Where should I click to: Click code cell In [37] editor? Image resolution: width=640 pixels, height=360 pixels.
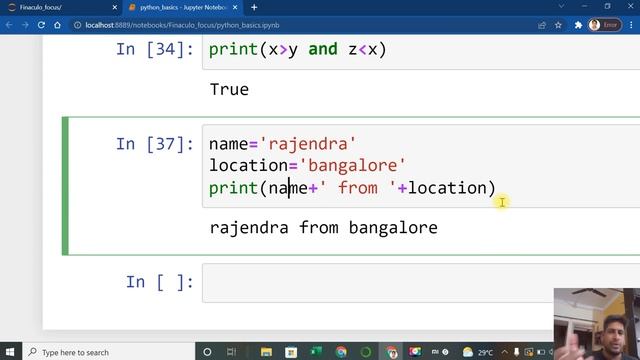point(421,166)
